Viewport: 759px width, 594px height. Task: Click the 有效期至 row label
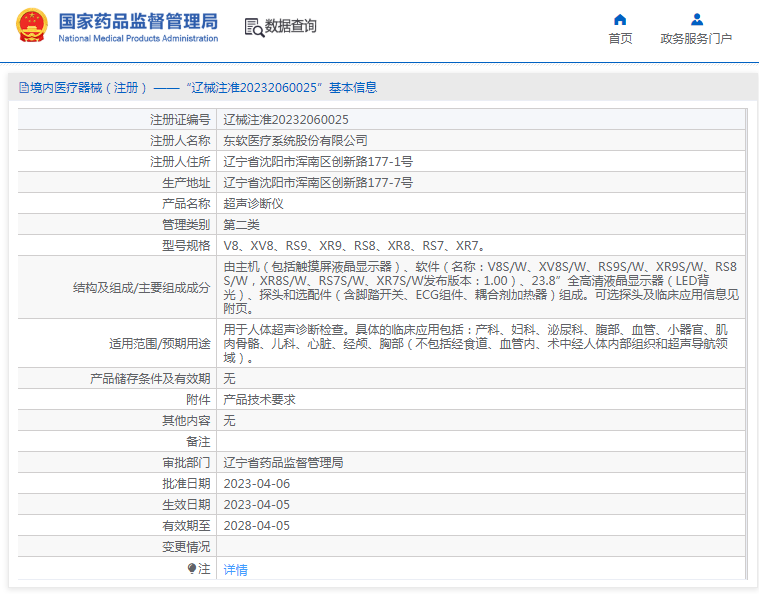coord(186,526)
